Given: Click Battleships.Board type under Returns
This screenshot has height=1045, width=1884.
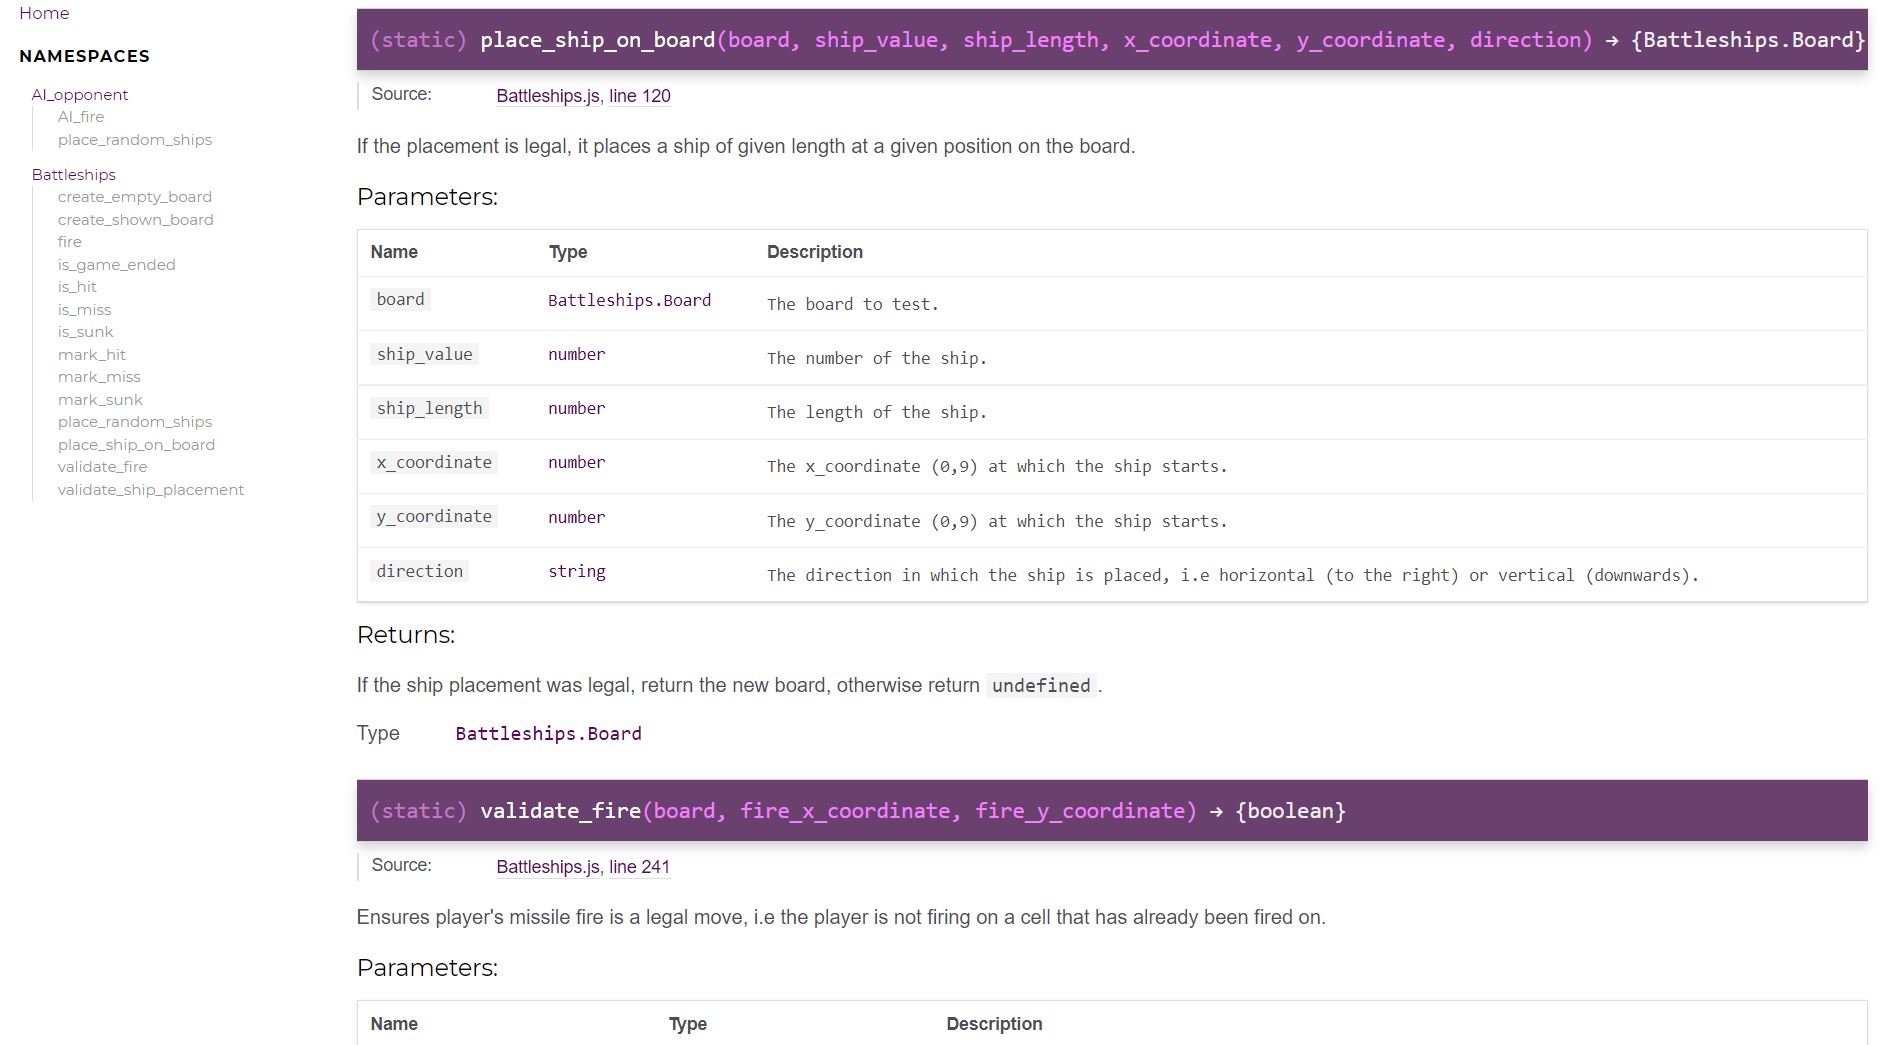Looking at the screenshot, I should pos(548,734).
